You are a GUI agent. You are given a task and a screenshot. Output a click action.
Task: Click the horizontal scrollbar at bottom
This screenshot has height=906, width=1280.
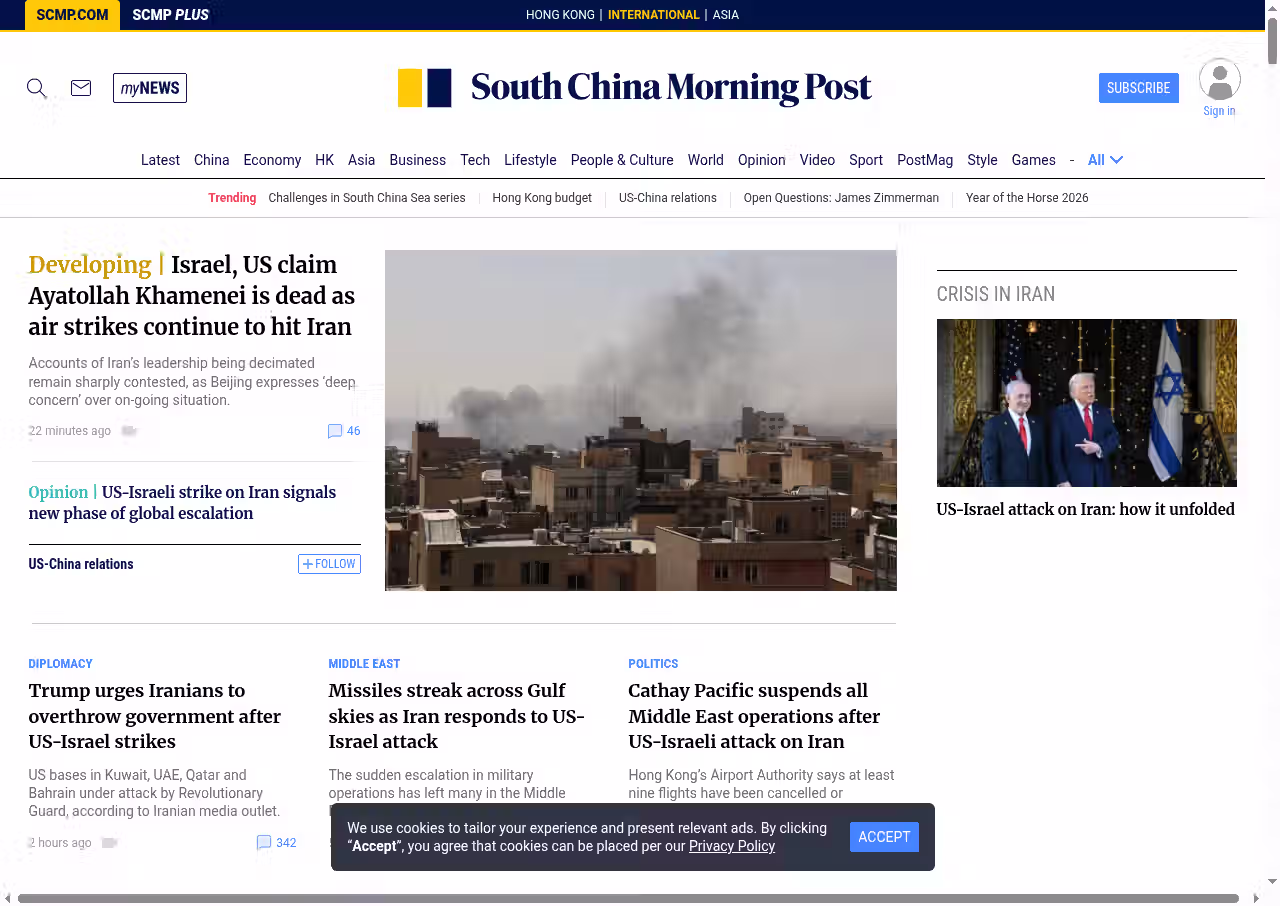(628, 898)
